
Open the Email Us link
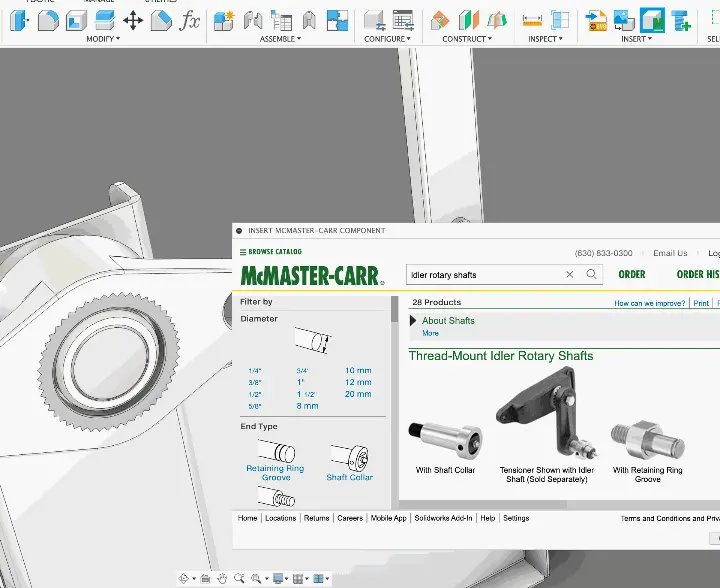[x=670, y=253]
